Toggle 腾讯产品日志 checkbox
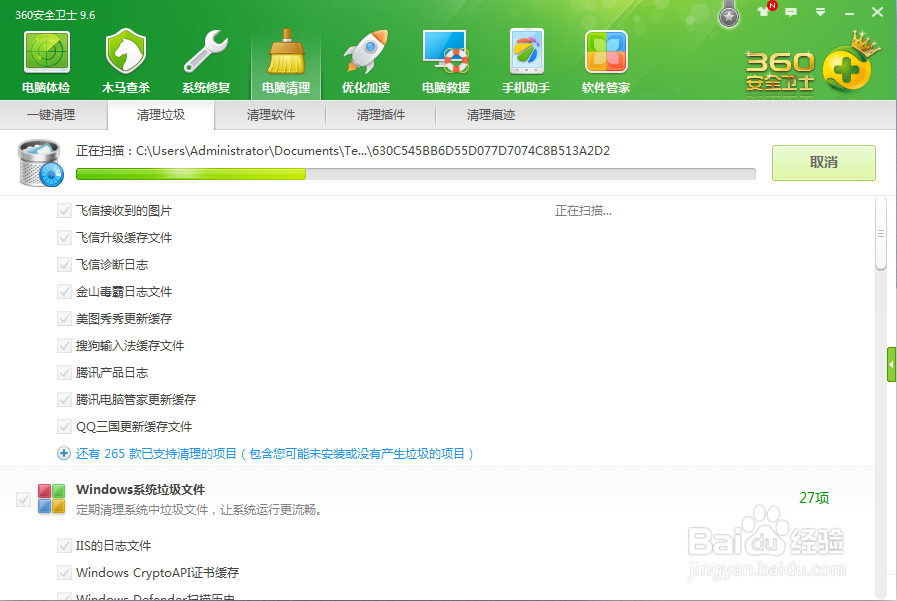This screenshot has width=897, height=601. point(64,373)
